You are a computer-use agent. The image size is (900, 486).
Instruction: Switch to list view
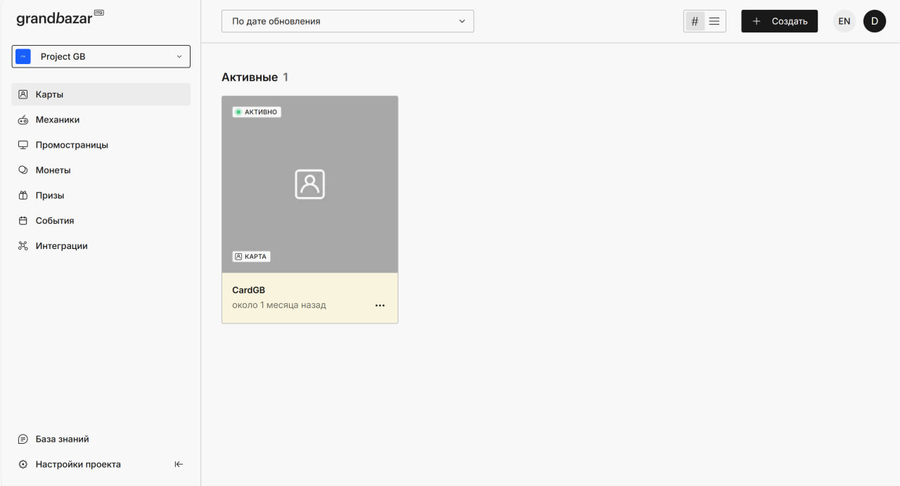tap(714, 21)
